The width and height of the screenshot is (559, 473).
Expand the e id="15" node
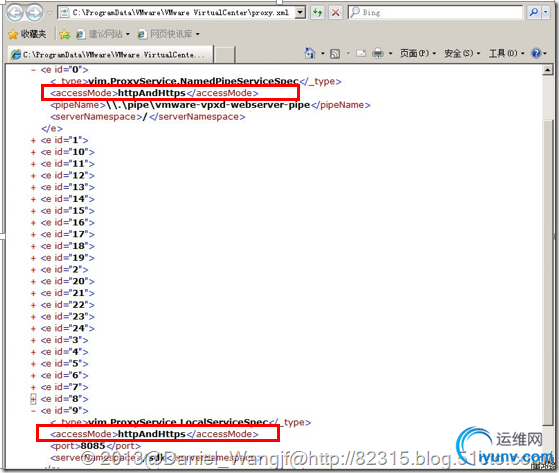[33, 211]
